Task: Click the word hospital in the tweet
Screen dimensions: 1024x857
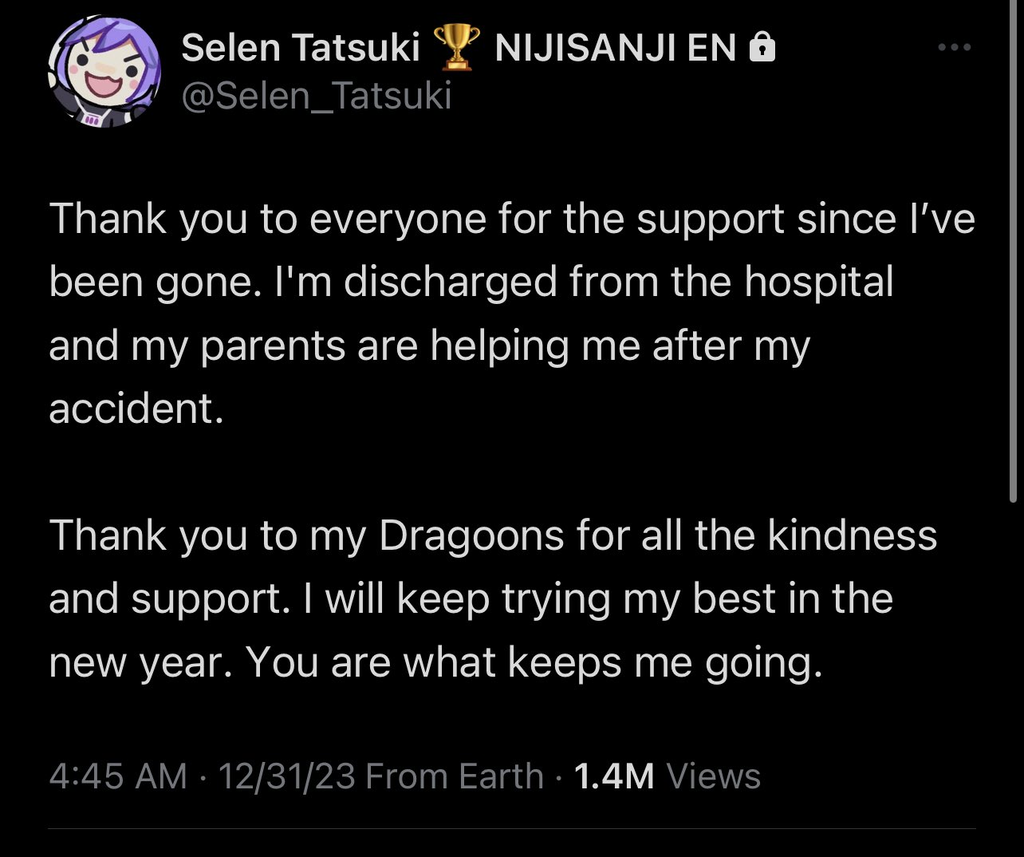Action: 819,282
